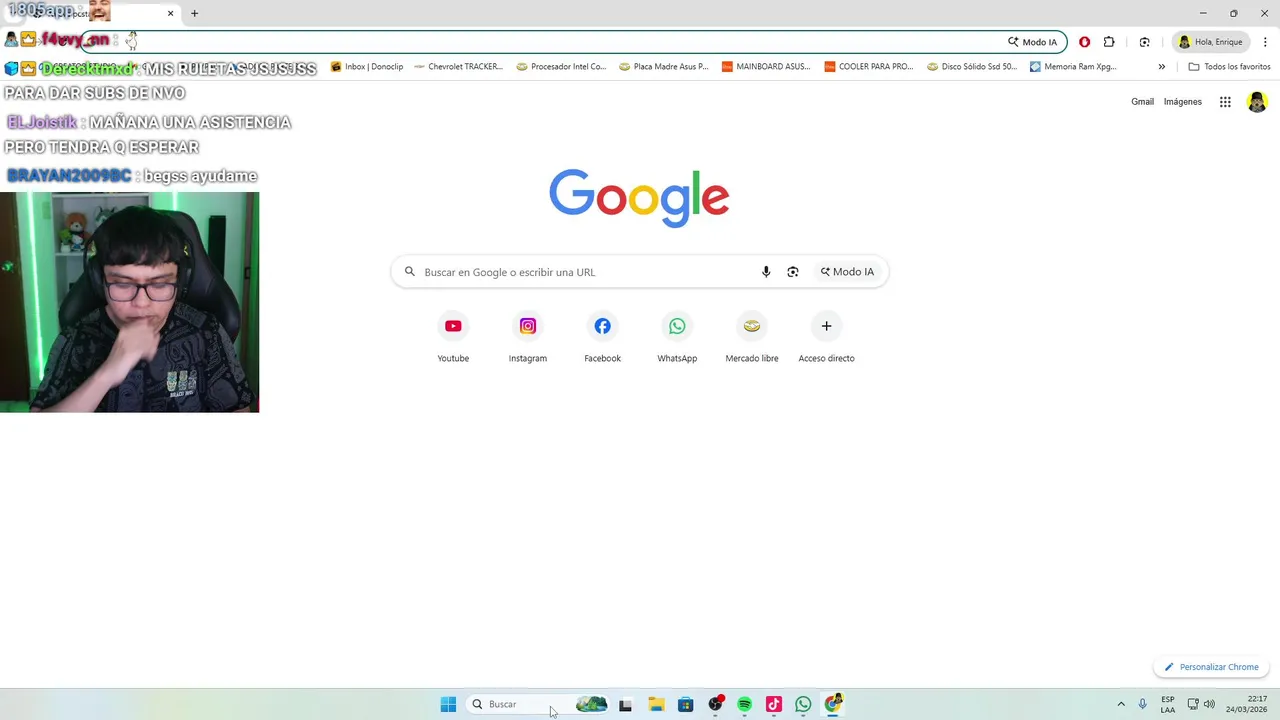Open the Google account avatar on the page
Image resolution: width=1280 pixels, height=720 pixels.
click(x=1257, y=102)
